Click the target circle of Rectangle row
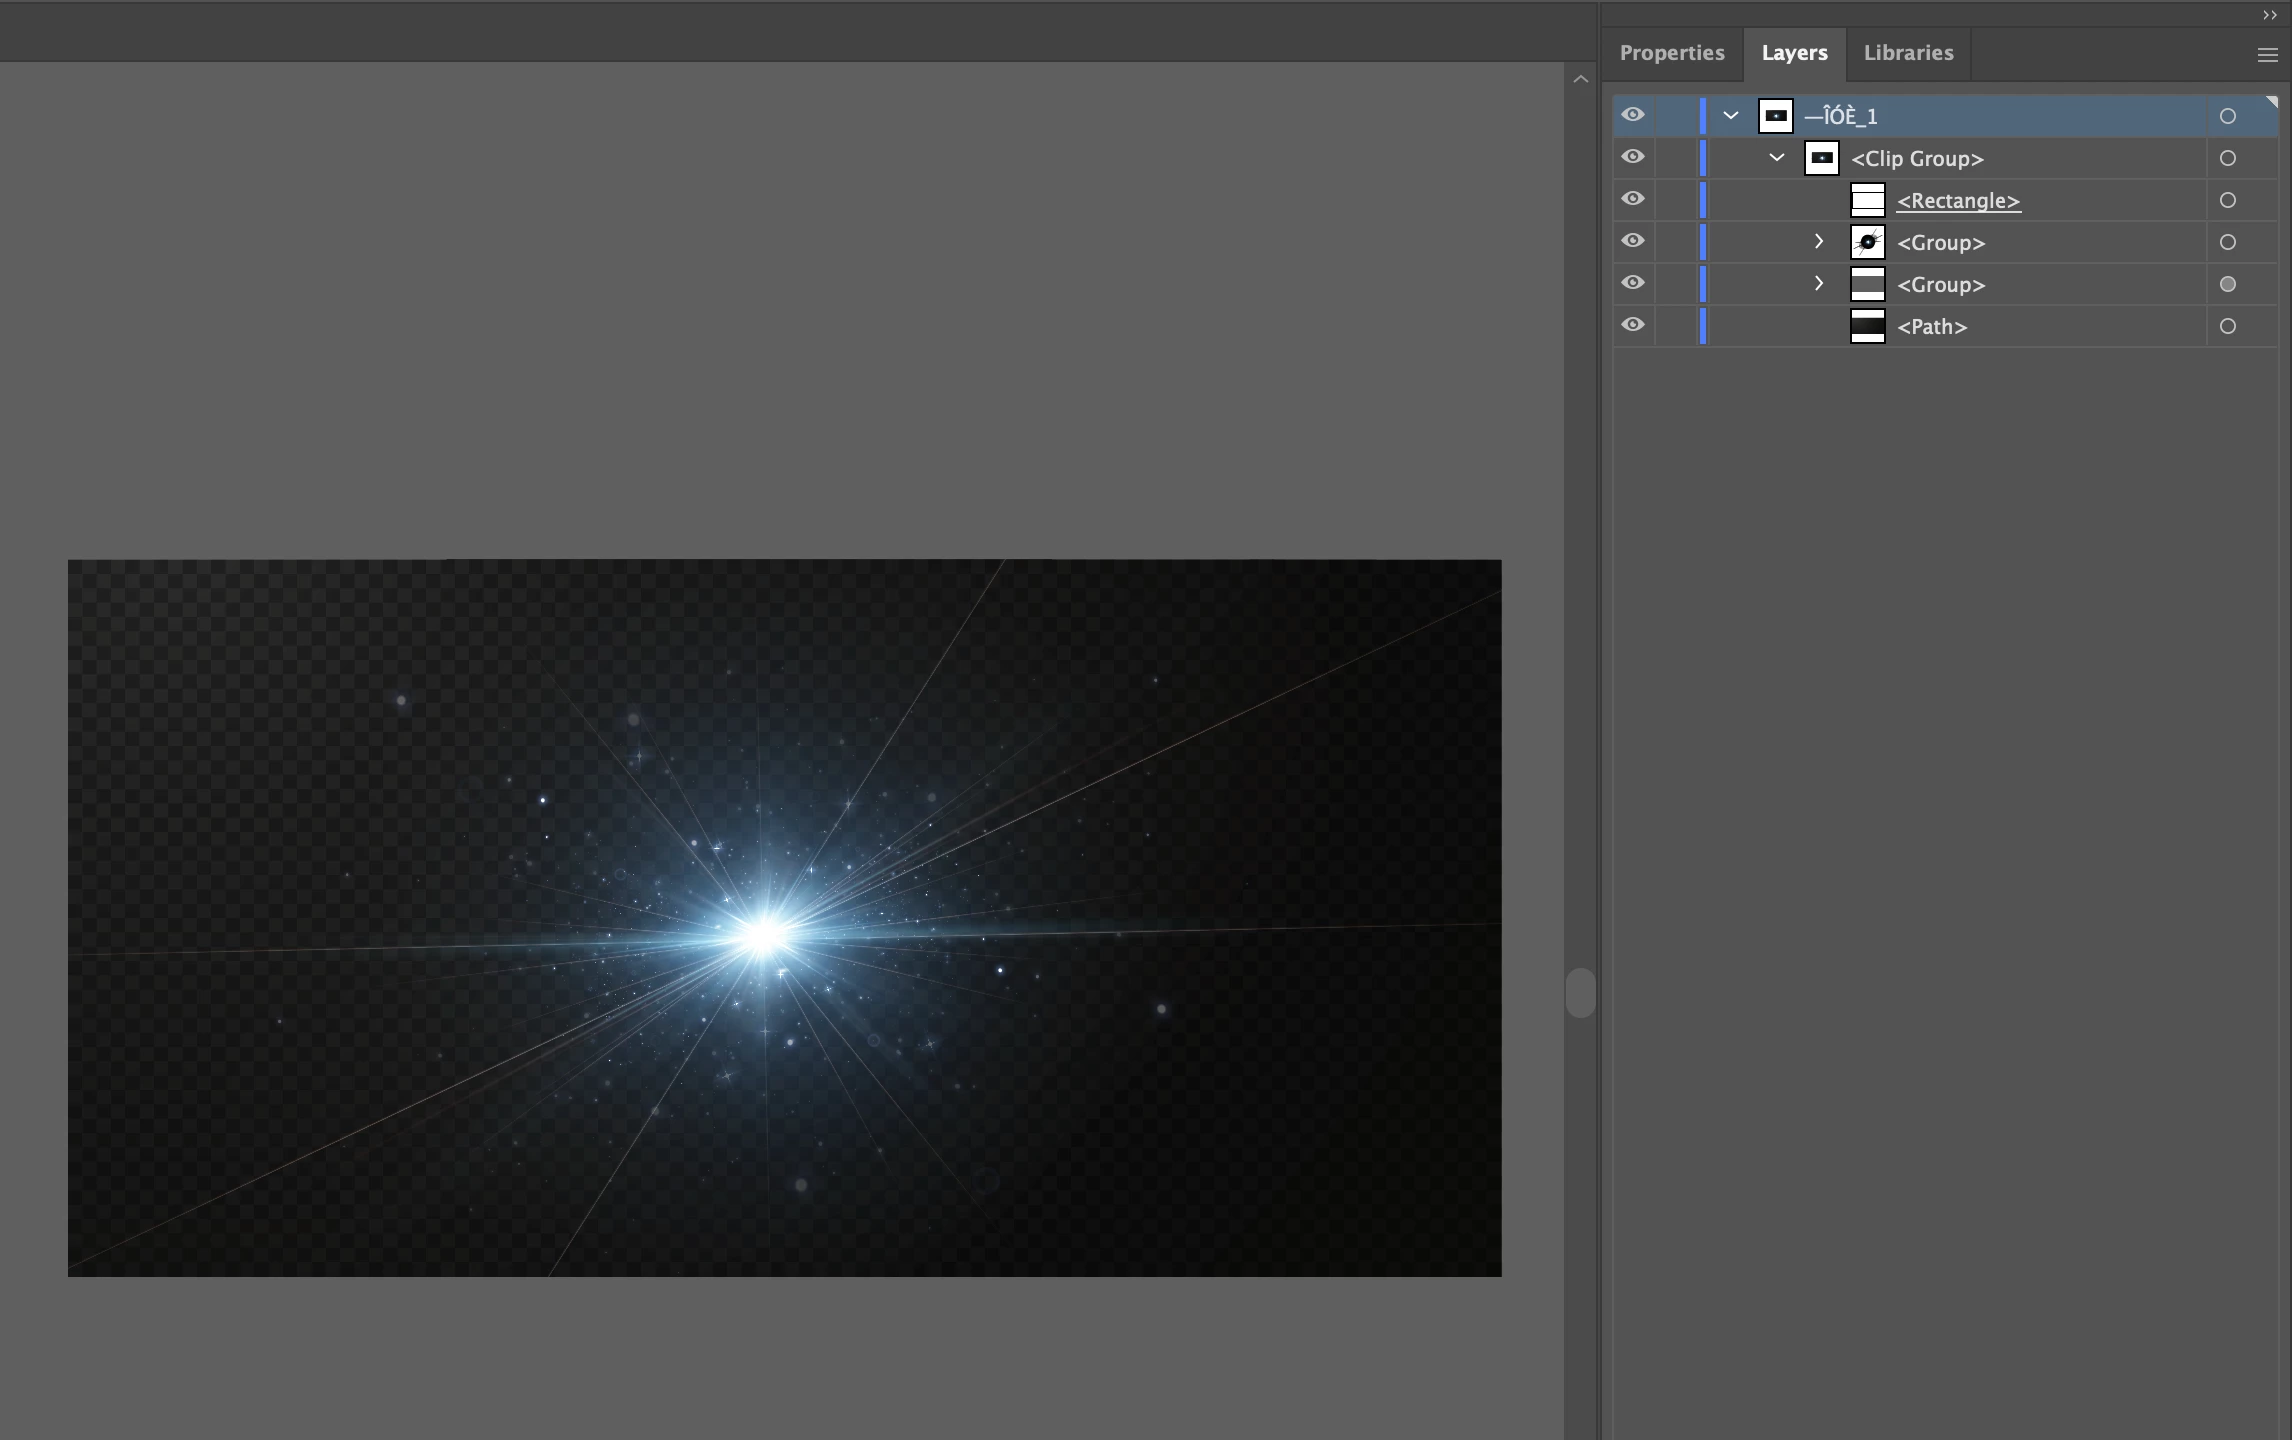 coord(2227,200)
